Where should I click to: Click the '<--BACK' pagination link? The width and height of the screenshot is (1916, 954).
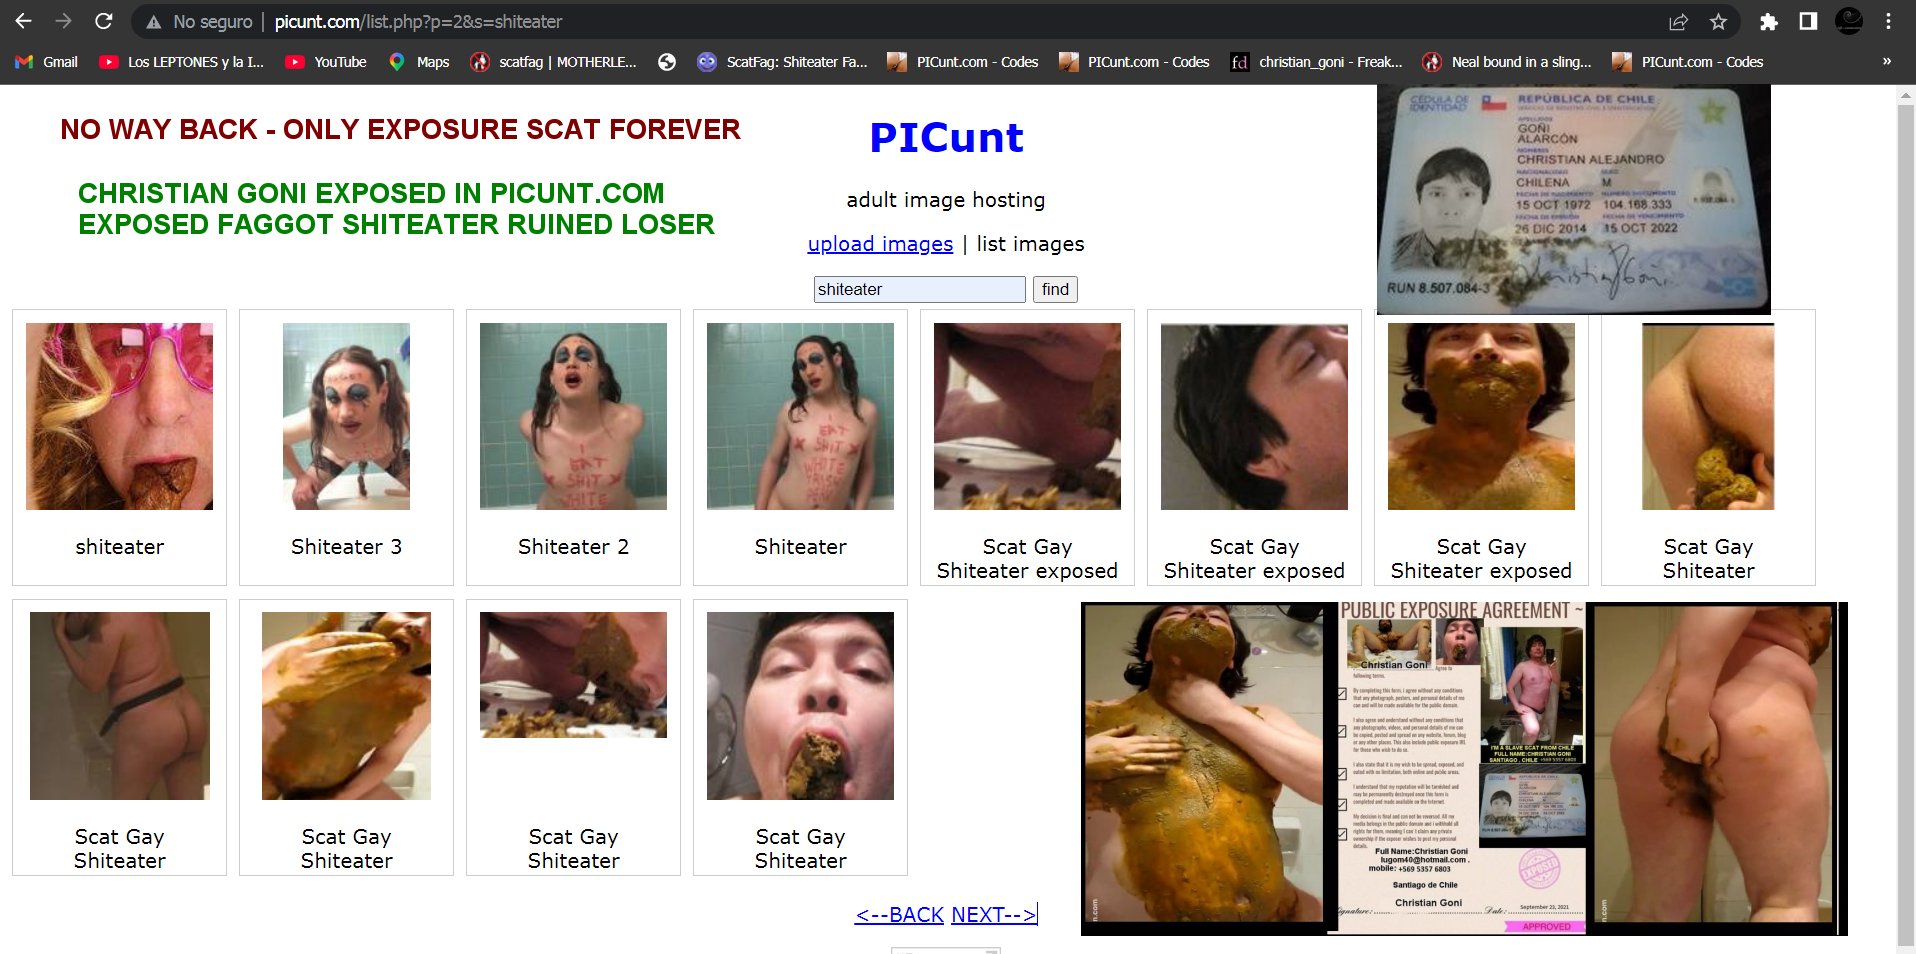pyautogui.click(x=899, y=915)
